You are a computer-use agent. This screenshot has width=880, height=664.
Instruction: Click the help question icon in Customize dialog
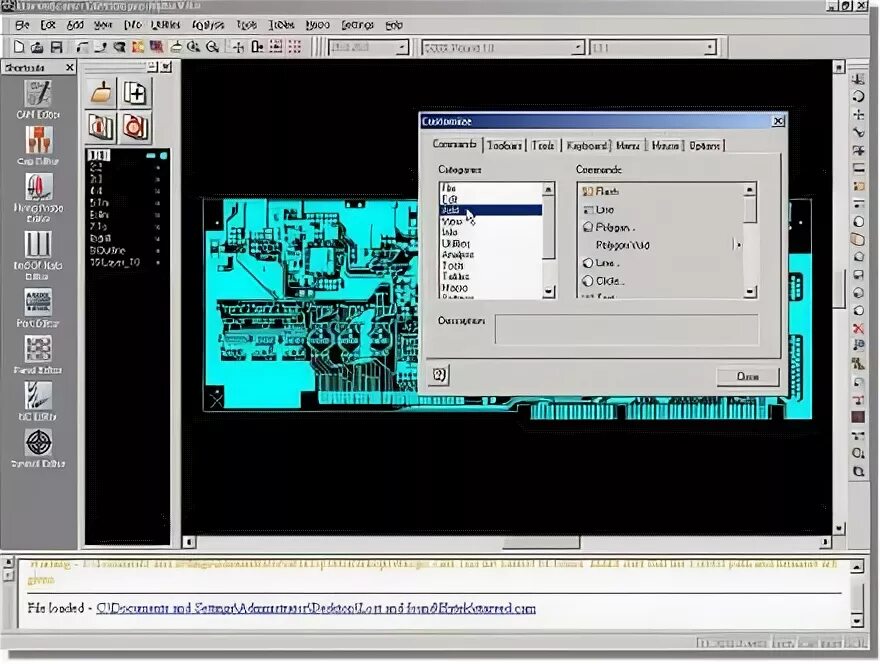pos(439,374)
